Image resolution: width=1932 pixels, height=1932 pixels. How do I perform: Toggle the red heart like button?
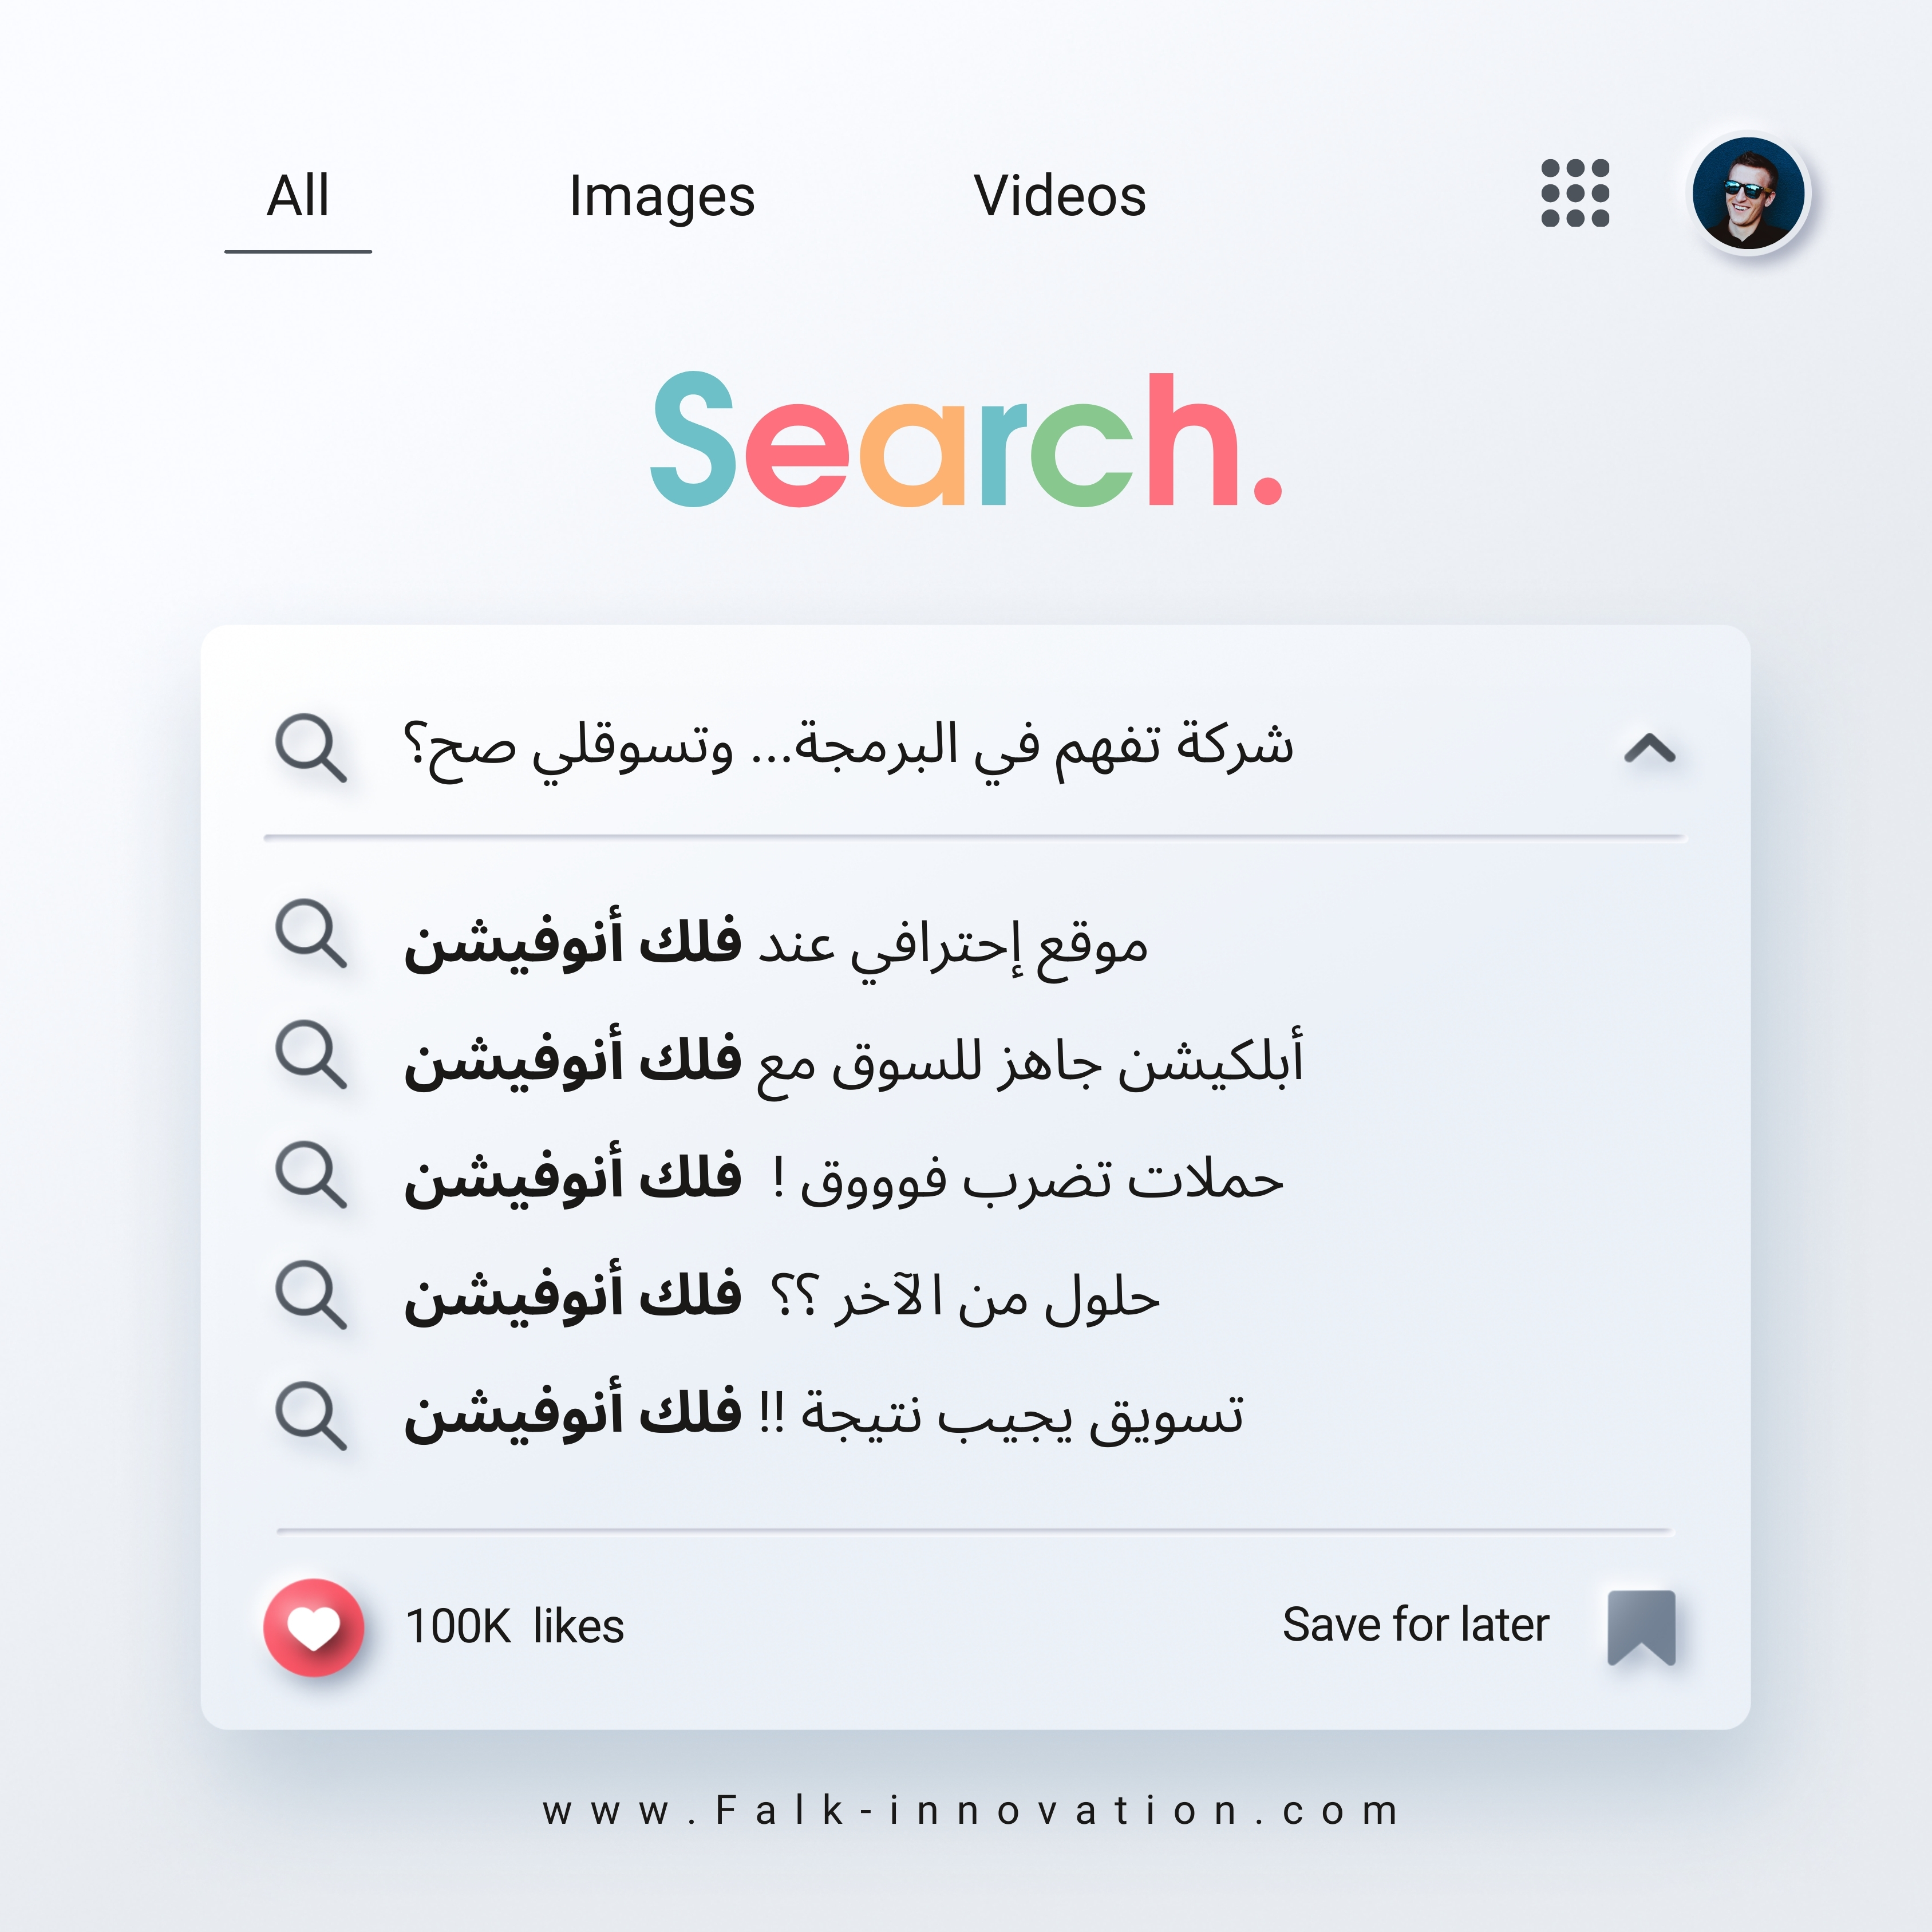tap(313, 1627)
